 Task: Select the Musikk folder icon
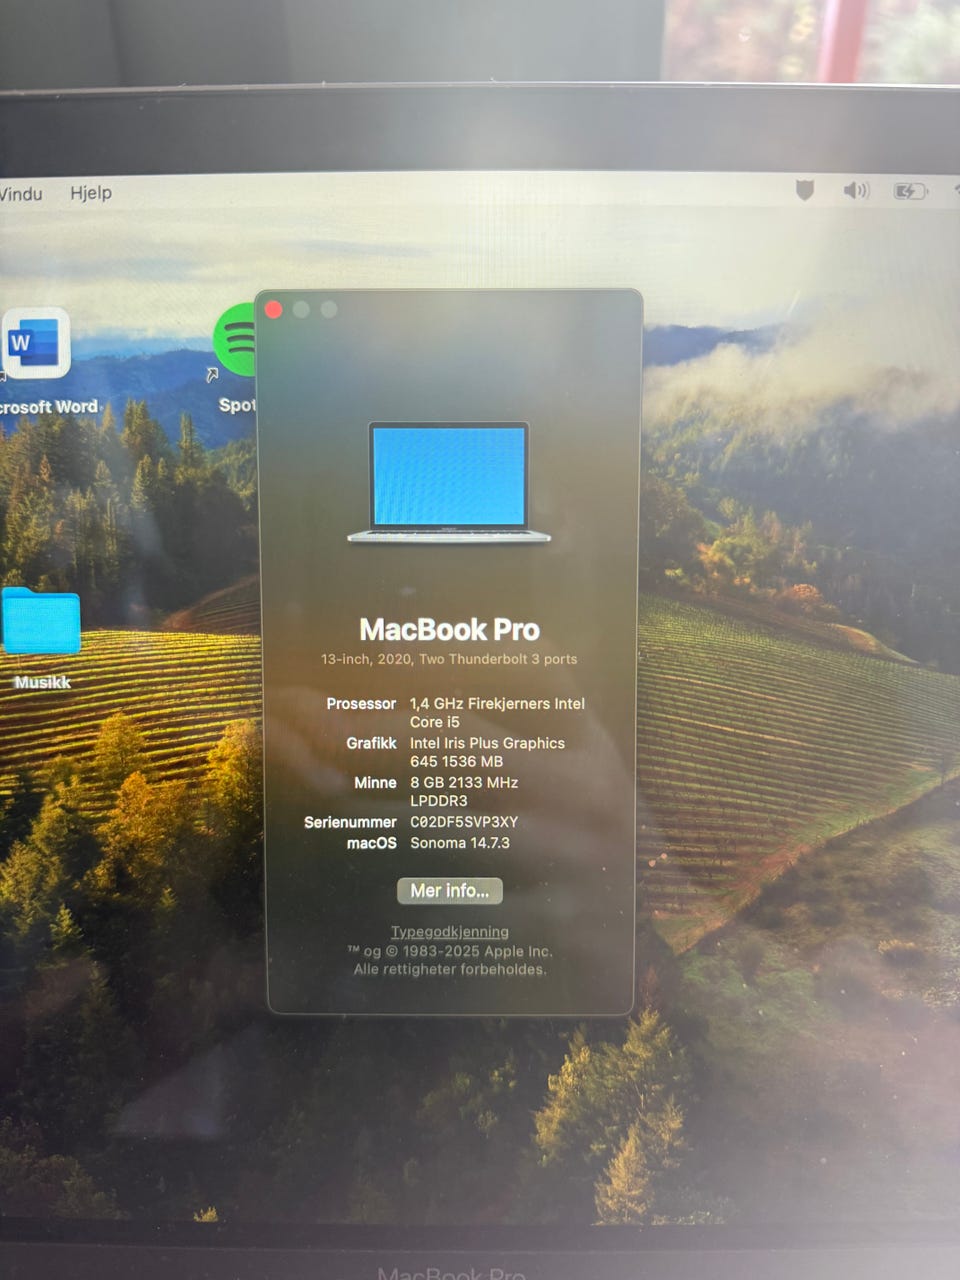click(41, 621)
